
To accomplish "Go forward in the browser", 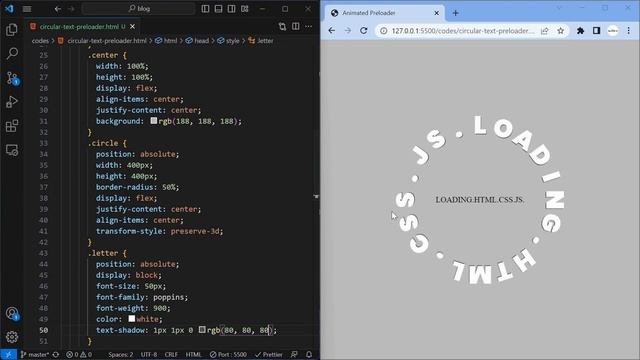I will point(347,31).
